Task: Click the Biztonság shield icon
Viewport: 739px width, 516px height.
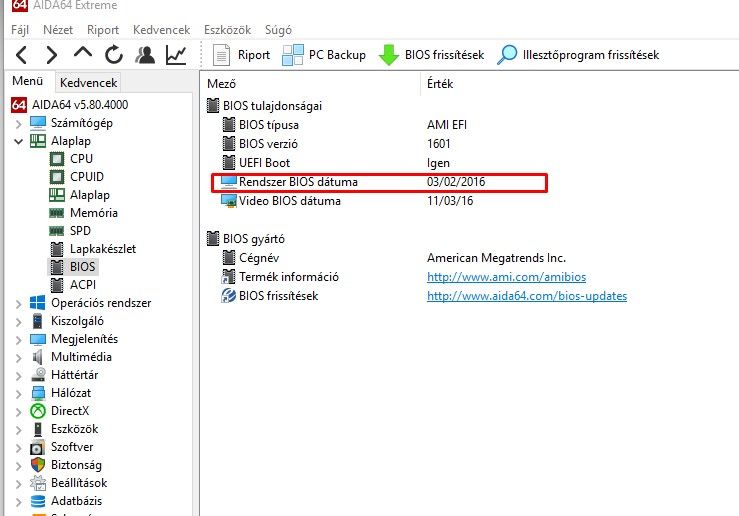Action: (x=38, y=465)
